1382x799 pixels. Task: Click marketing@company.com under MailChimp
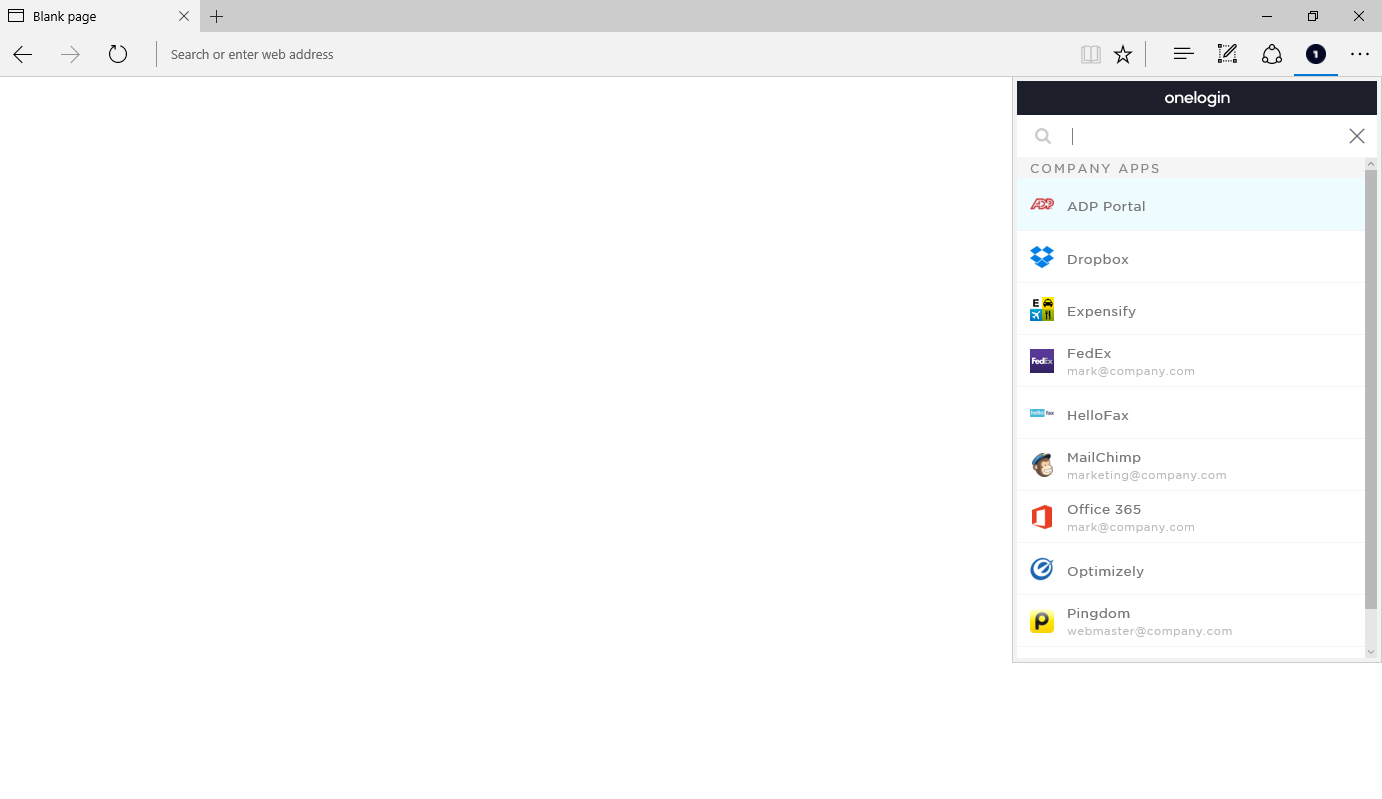click(1147, 475)
